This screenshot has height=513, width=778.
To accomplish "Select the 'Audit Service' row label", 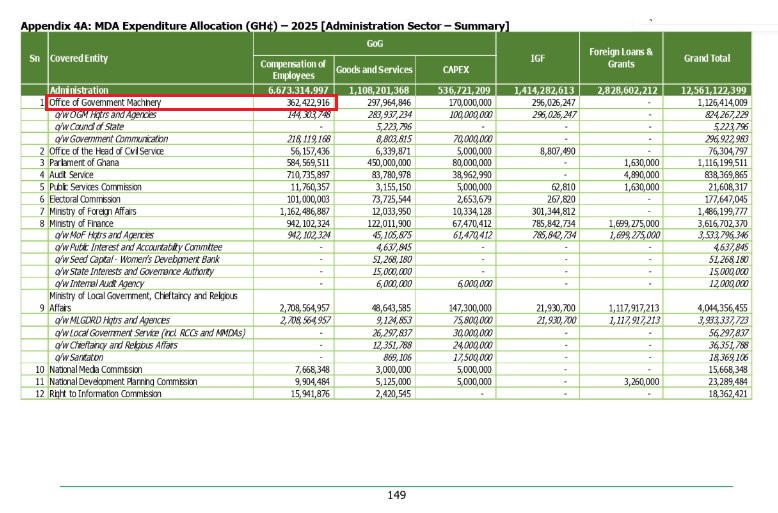I will pos(71,175).
